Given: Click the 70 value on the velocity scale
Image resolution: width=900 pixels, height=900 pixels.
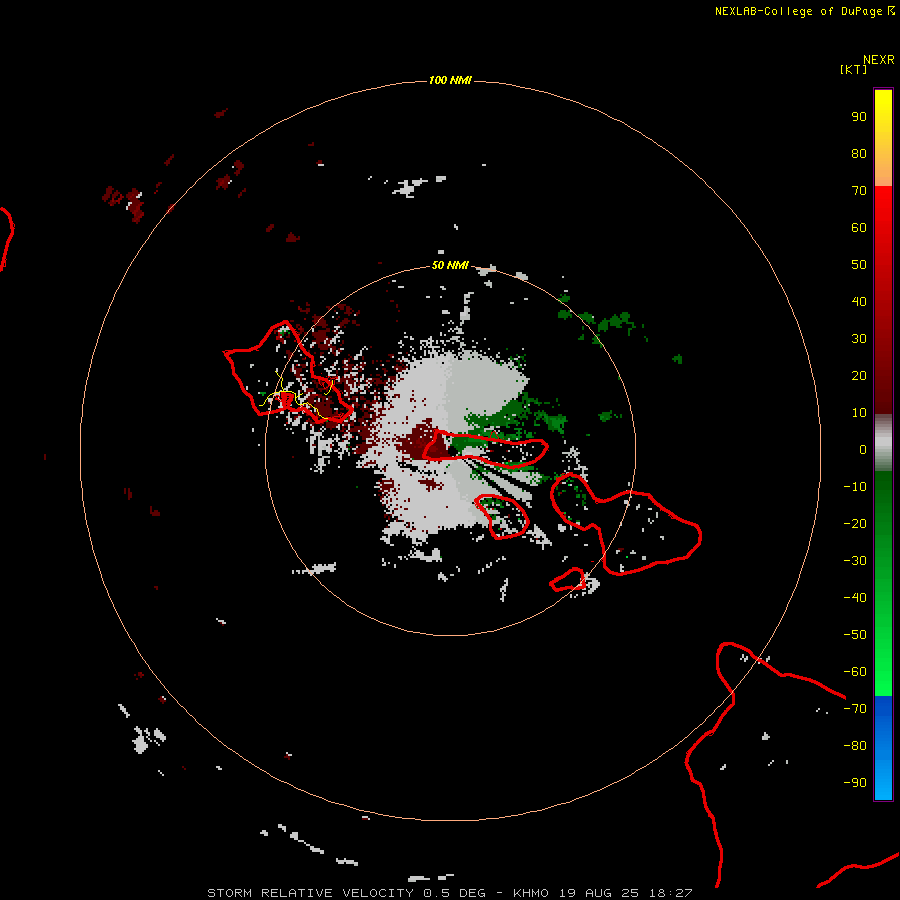Looking at the screenshot, I should coord(859,191).
